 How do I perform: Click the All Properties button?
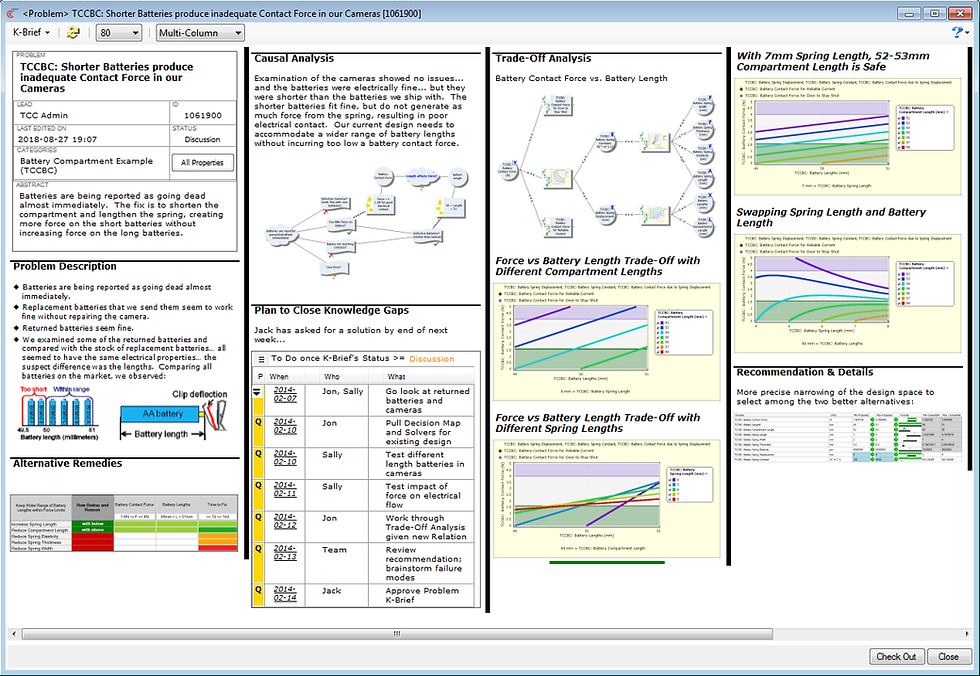click(x=202, y=162)
